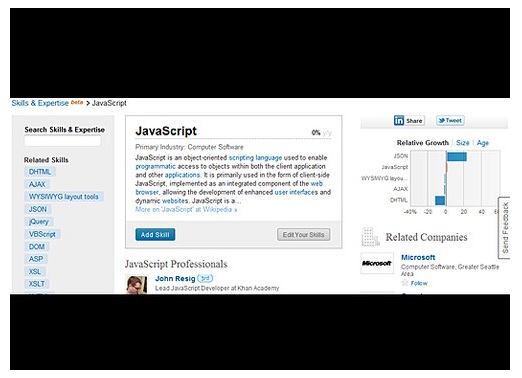The image size is (522, 378).
Task: Open the WYSIWYG layout tools skill
Action: [64, 197]
